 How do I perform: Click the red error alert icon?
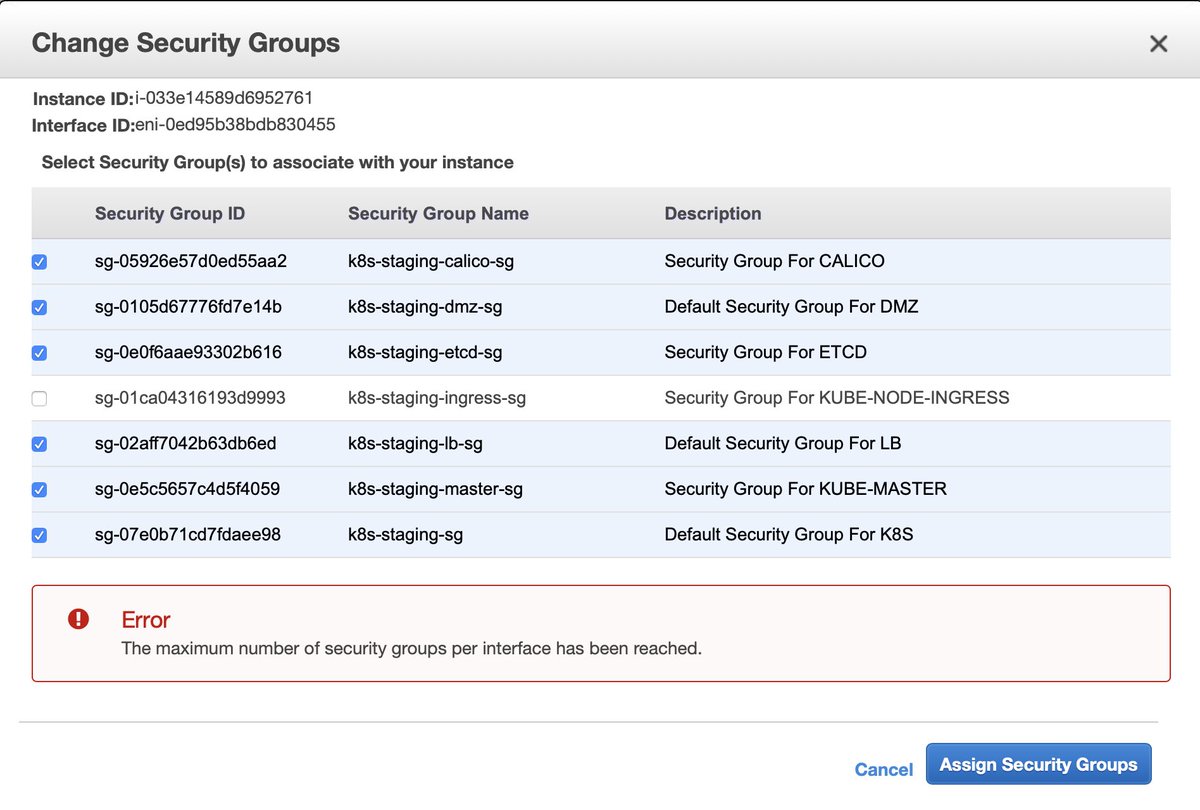tap(79, 621)
